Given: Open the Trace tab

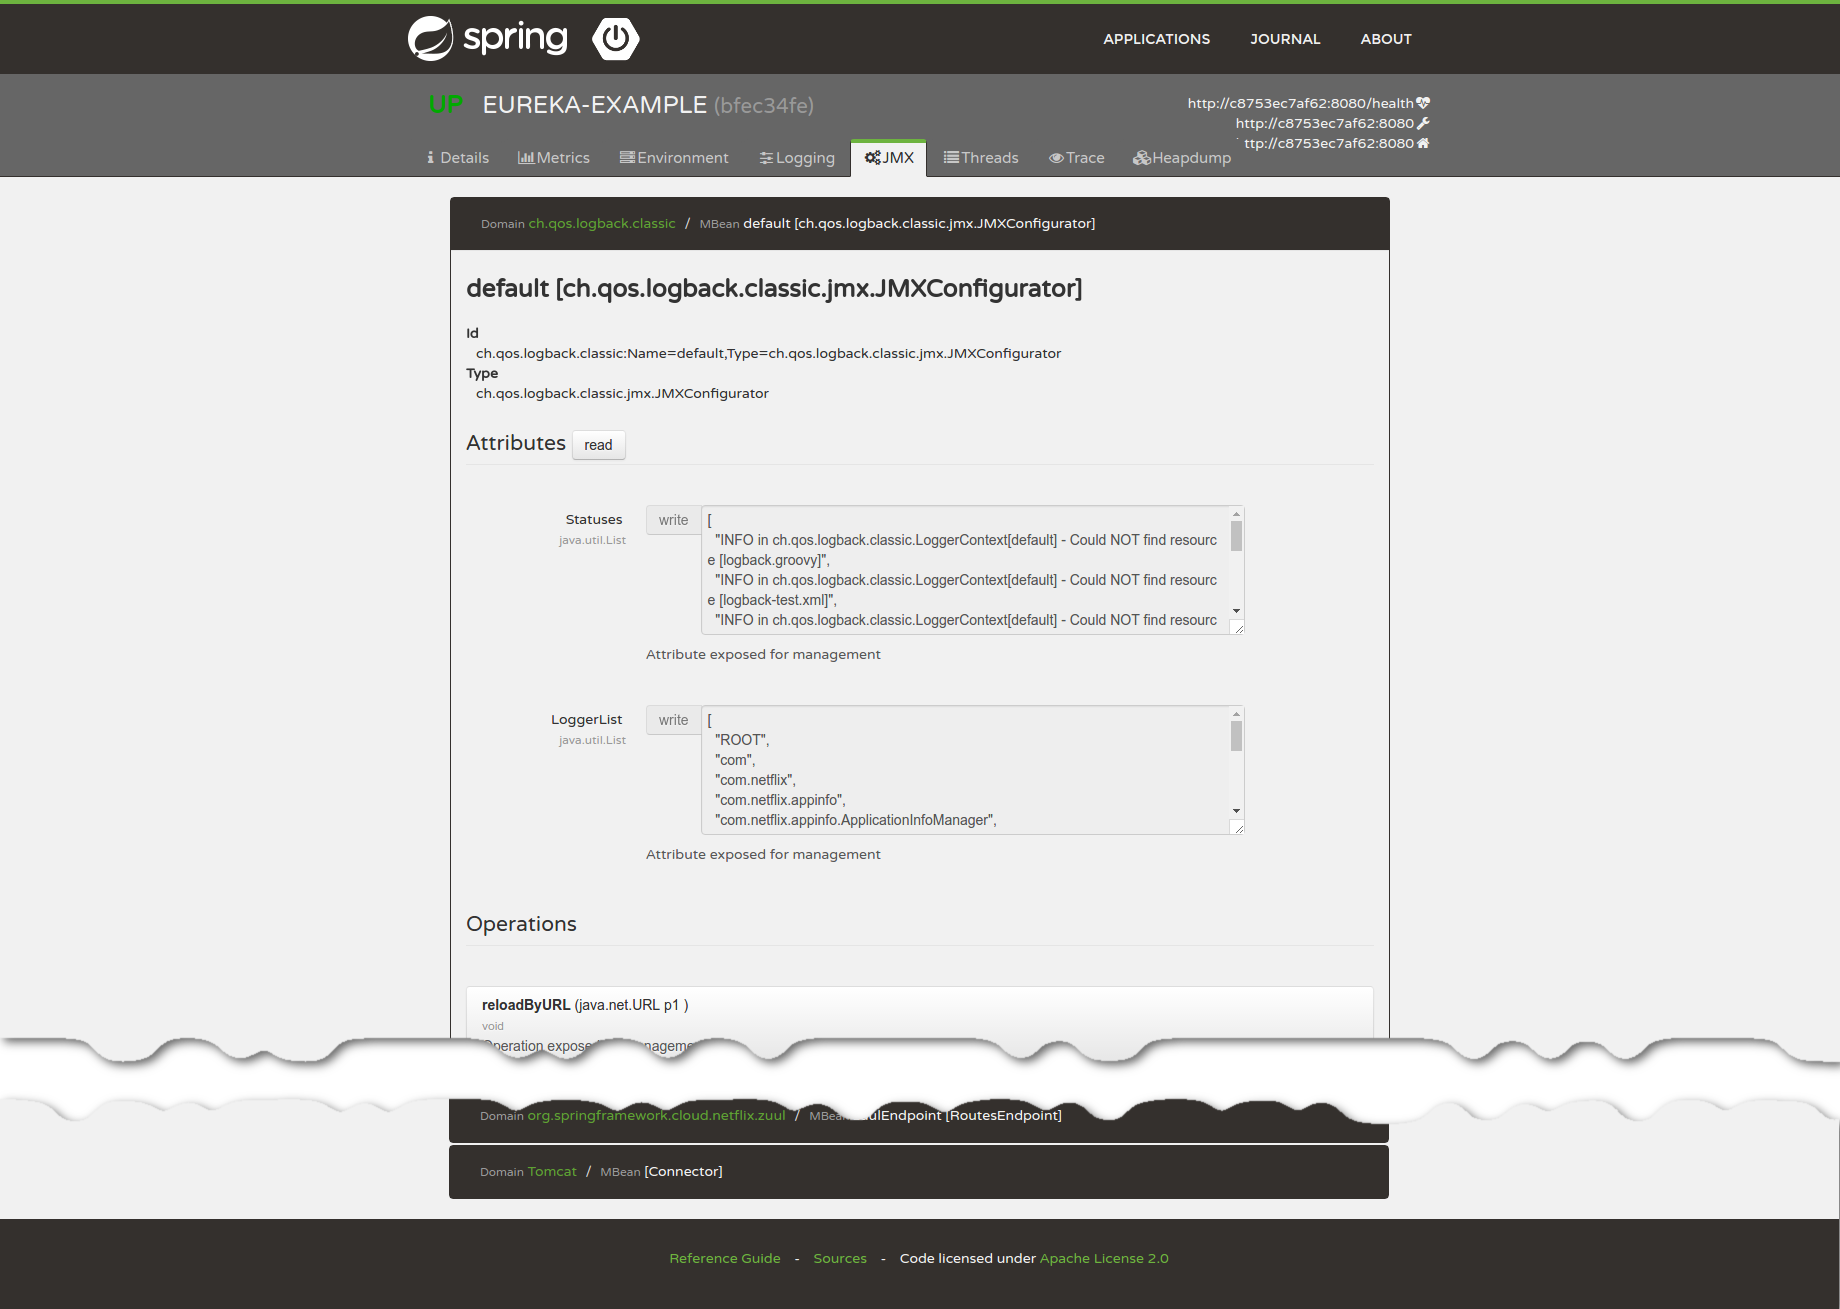Looking at the screenshot, I should tap(1076, 158).
